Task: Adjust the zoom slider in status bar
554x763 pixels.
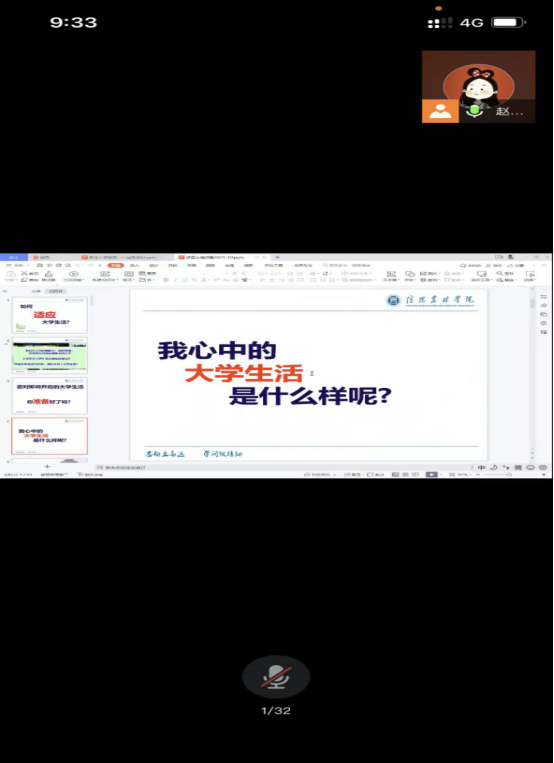Action: (x=509, y=474)
